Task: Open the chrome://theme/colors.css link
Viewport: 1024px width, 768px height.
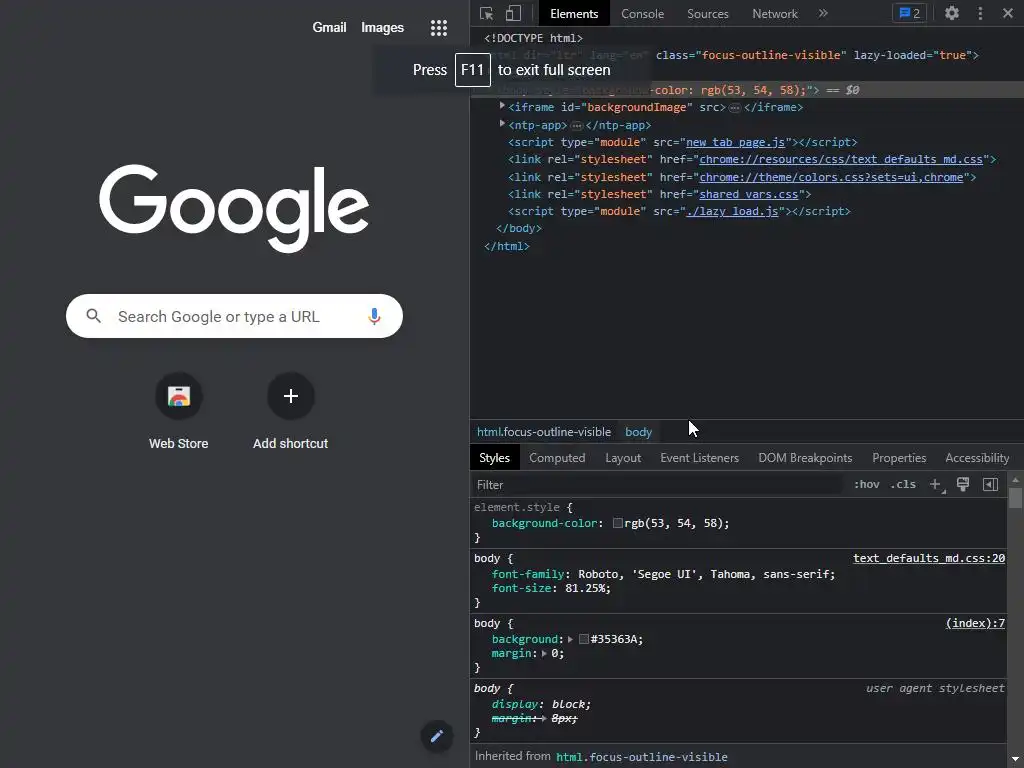Action: (831, 177)
